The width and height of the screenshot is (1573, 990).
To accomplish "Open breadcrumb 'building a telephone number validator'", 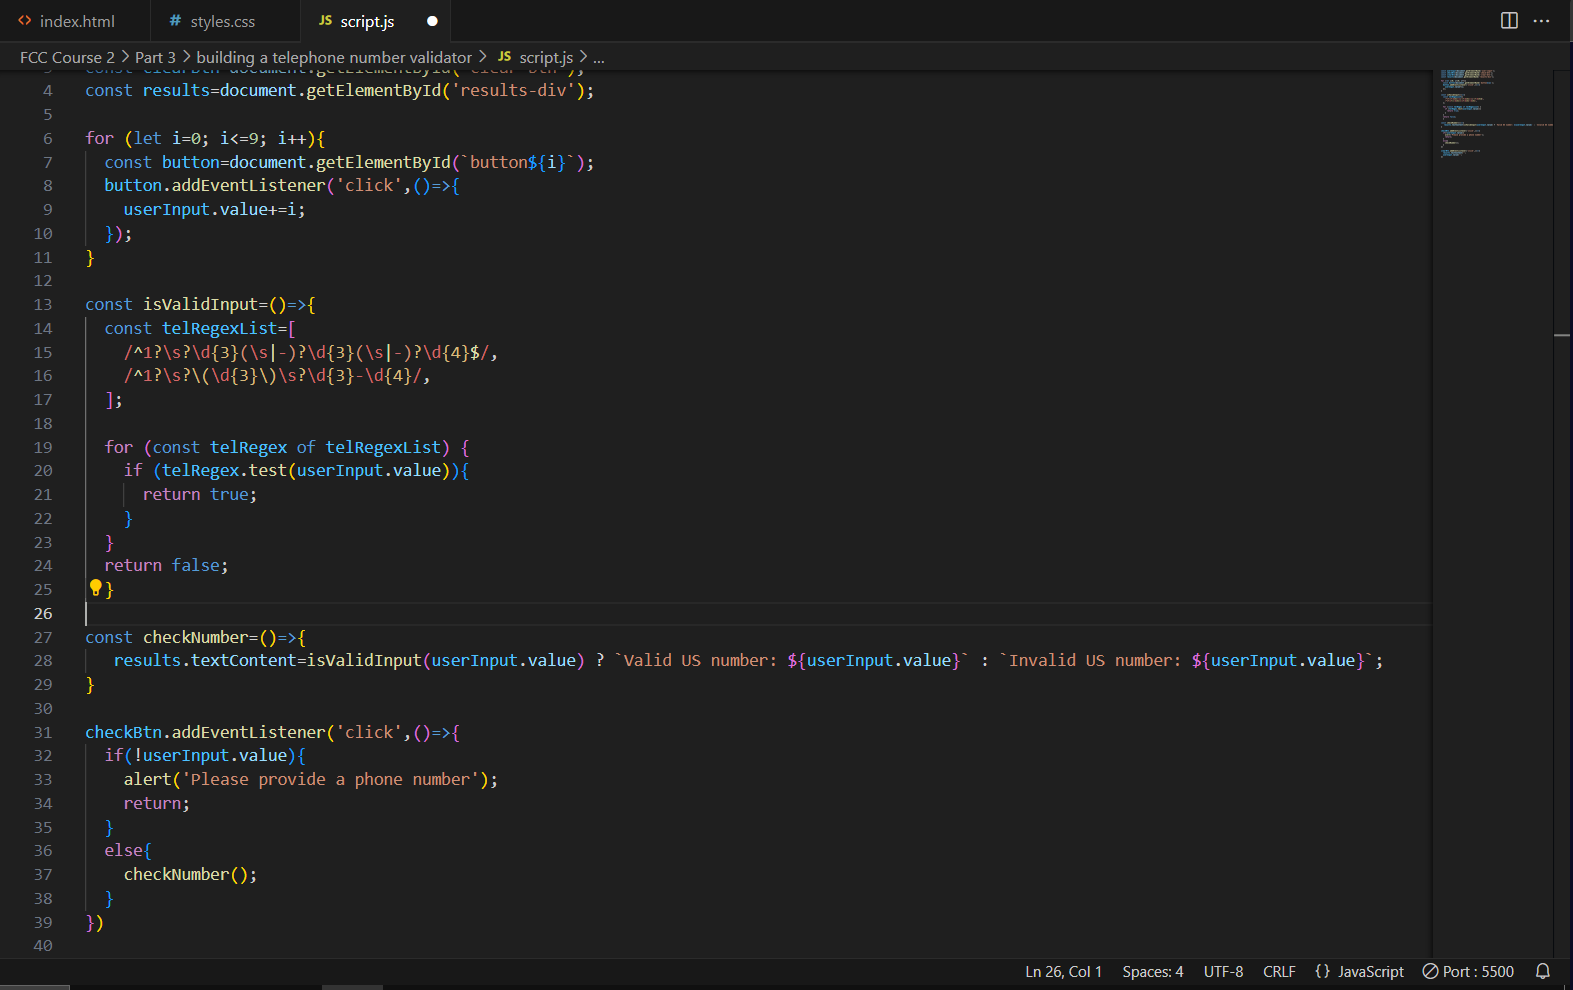I will (x=333, y=57).
